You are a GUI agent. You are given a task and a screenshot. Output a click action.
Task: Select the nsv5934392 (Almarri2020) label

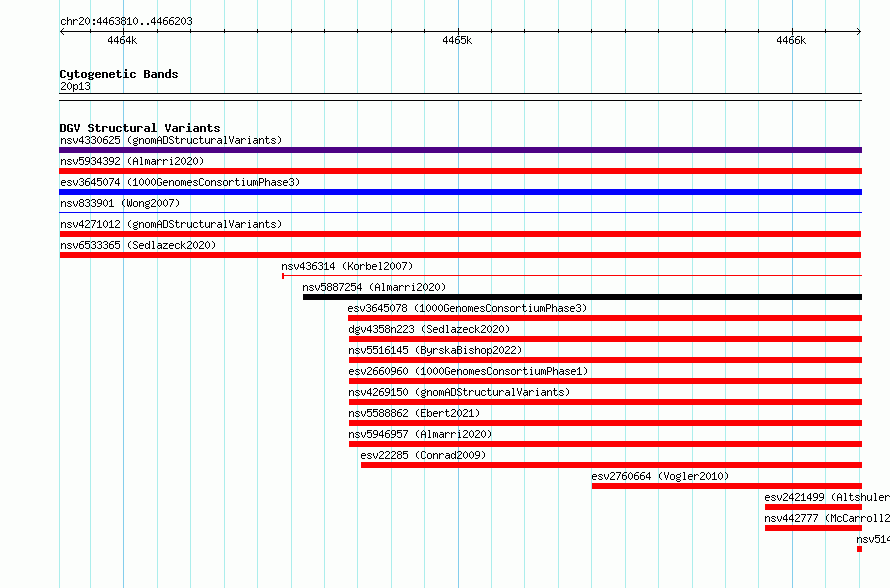pyautogui.click(x=132, y=161)
